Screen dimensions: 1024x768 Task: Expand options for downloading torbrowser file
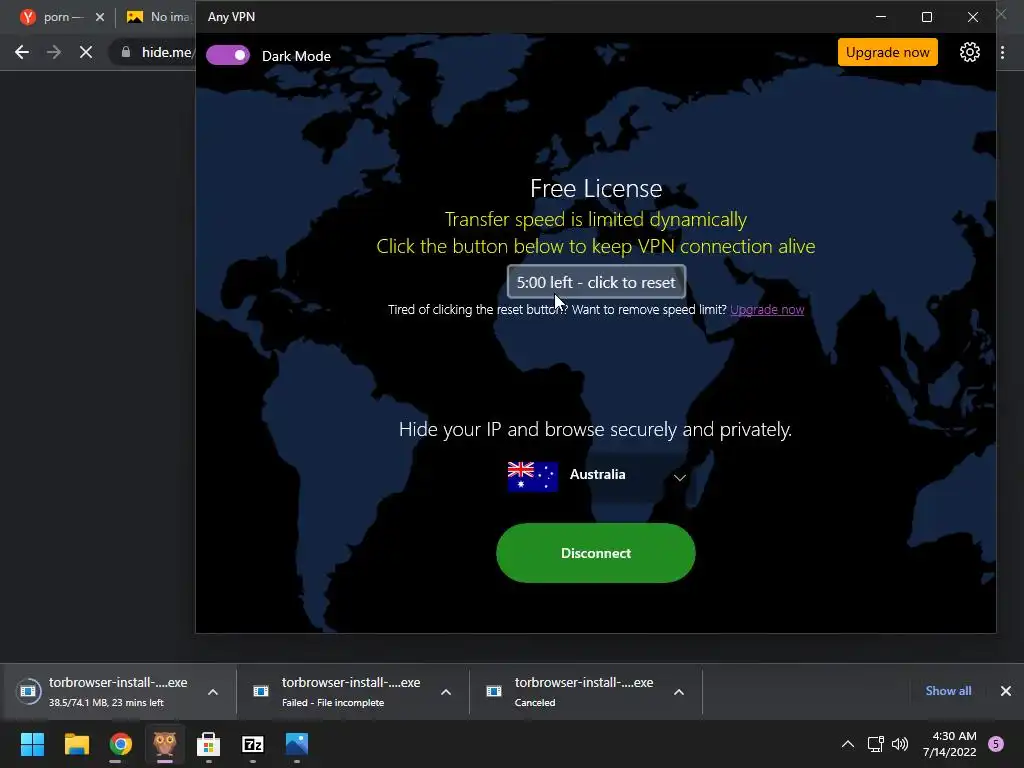tap(213, 692)
